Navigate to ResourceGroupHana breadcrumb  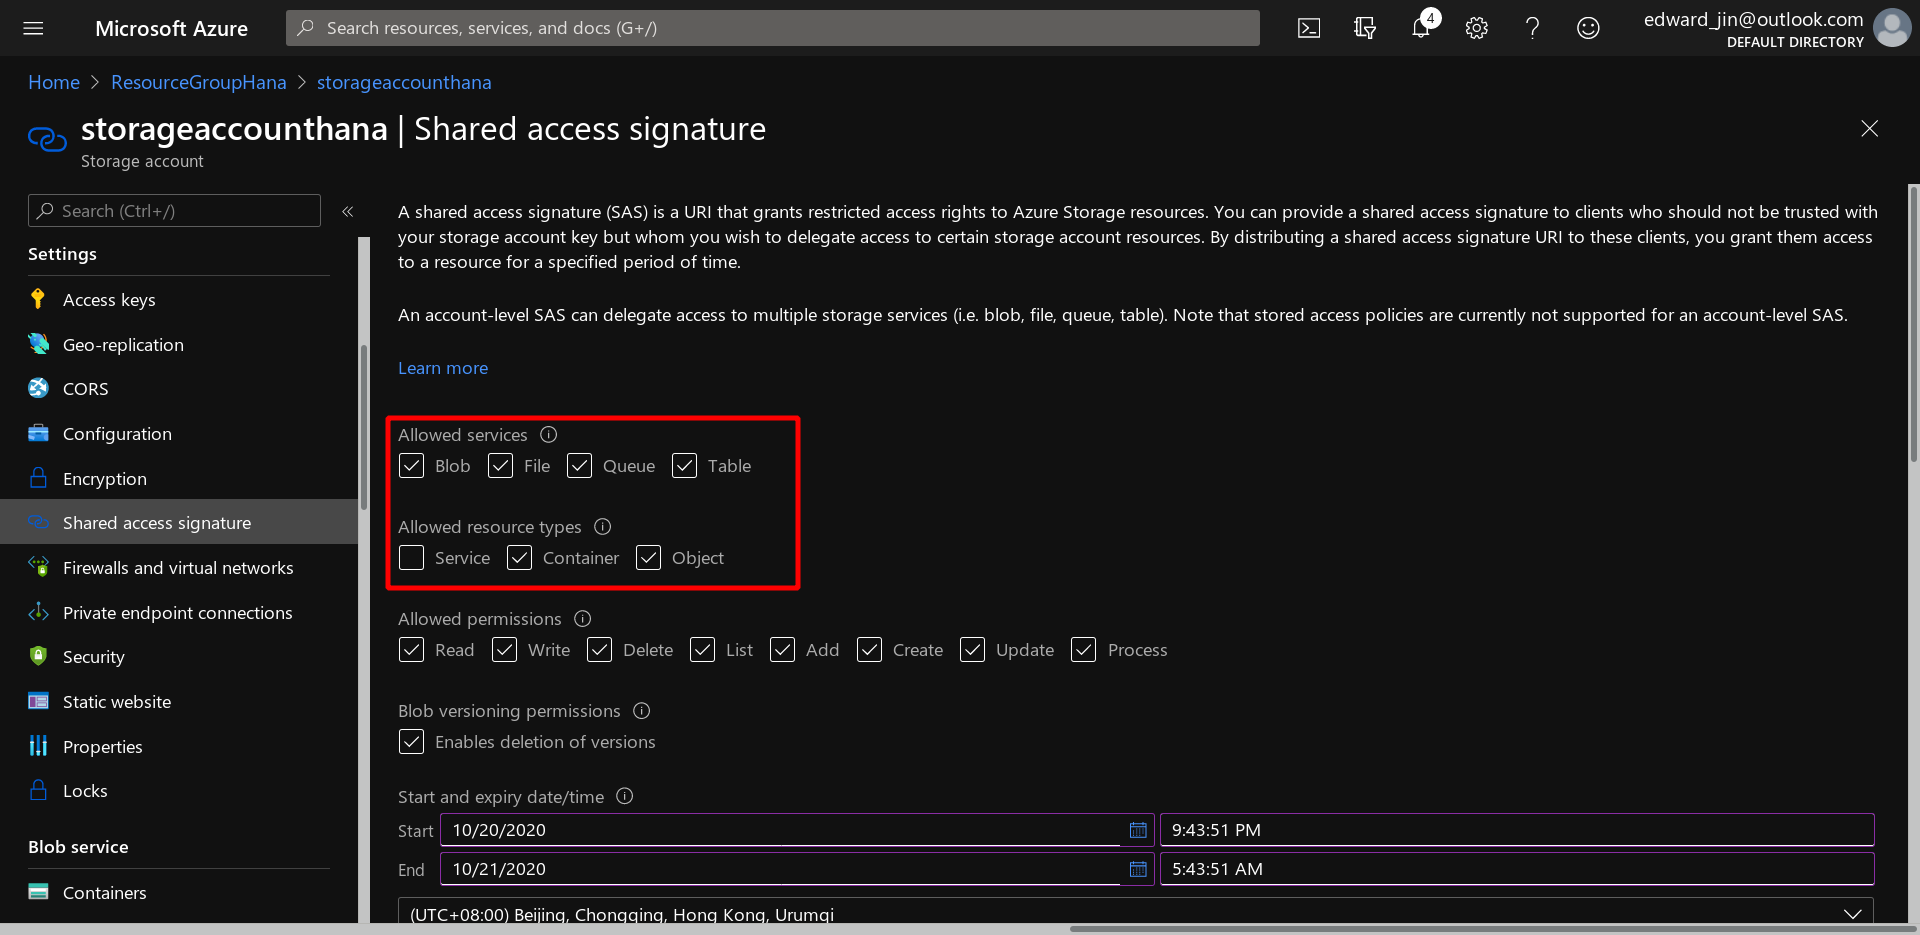[198, 82]
